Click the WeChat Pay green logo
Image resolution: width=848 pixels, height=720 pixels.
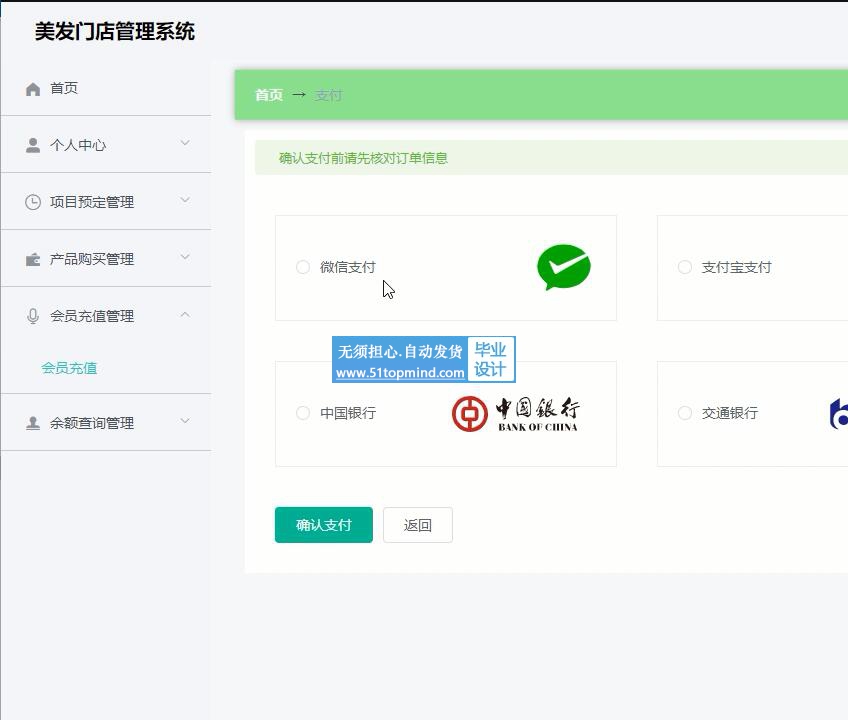click(x=564, y=267)
